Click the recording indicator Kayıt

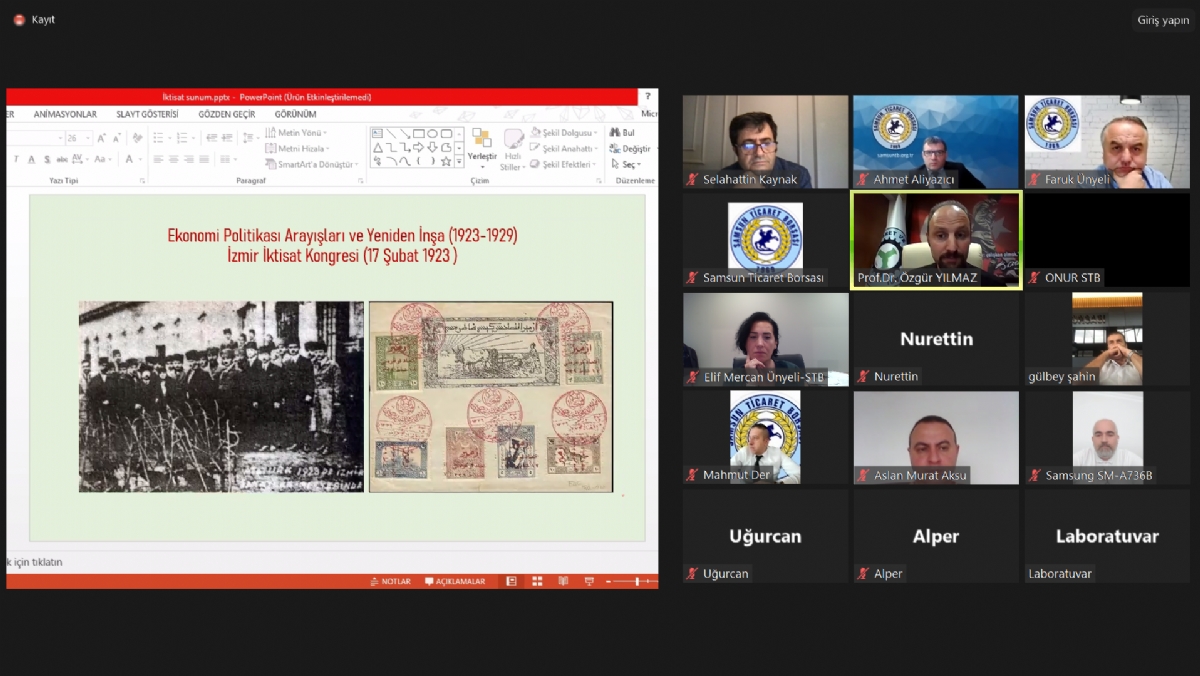[x=34, y=20]
